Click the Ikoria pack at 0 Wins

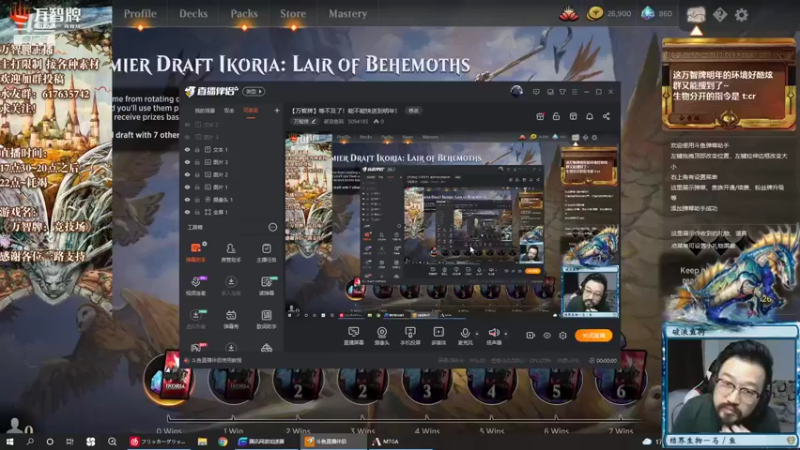[169, 379]
